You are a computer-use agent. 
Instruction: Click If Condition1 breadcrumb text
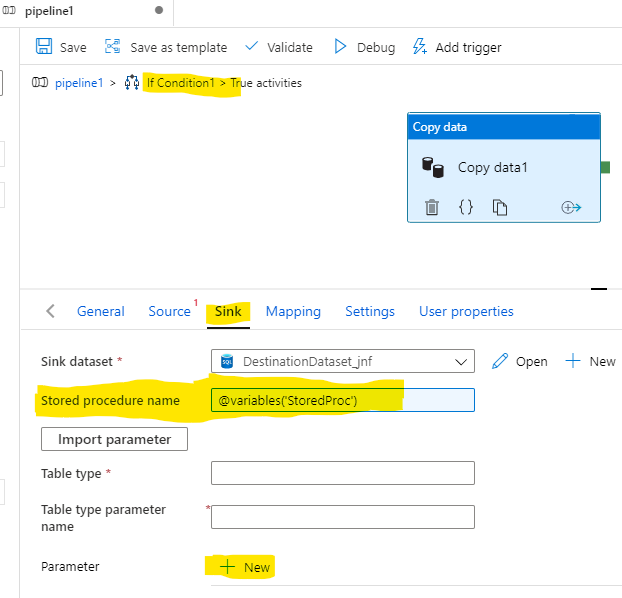(180, 83)
